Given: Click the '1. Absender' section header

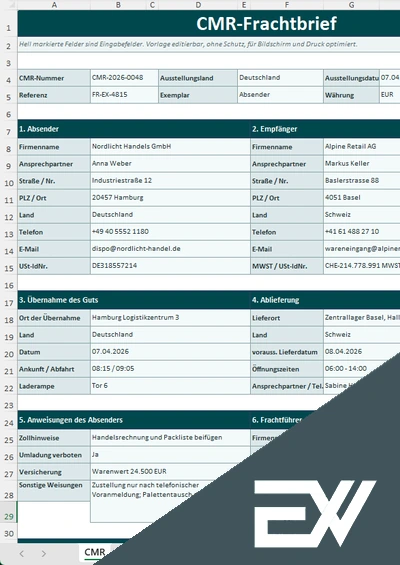Looking at the screenshot, I should click(134, 129).
